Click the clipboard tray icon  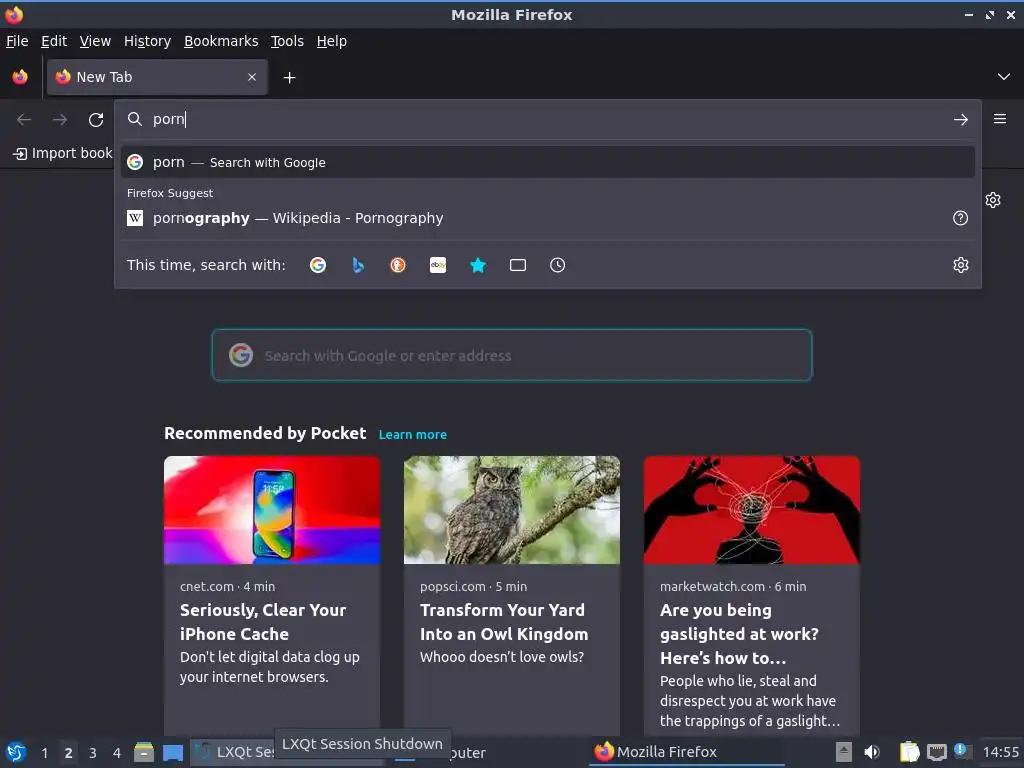click(x=909, y=752)
